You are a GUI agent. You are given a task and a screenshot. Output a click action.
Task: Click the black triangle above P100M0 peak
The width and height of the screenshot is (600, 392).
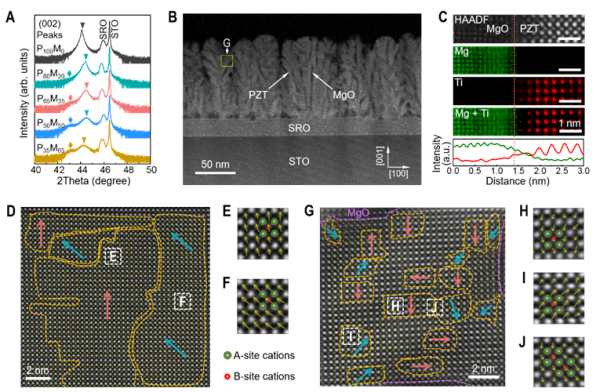(x=82, y=25)
